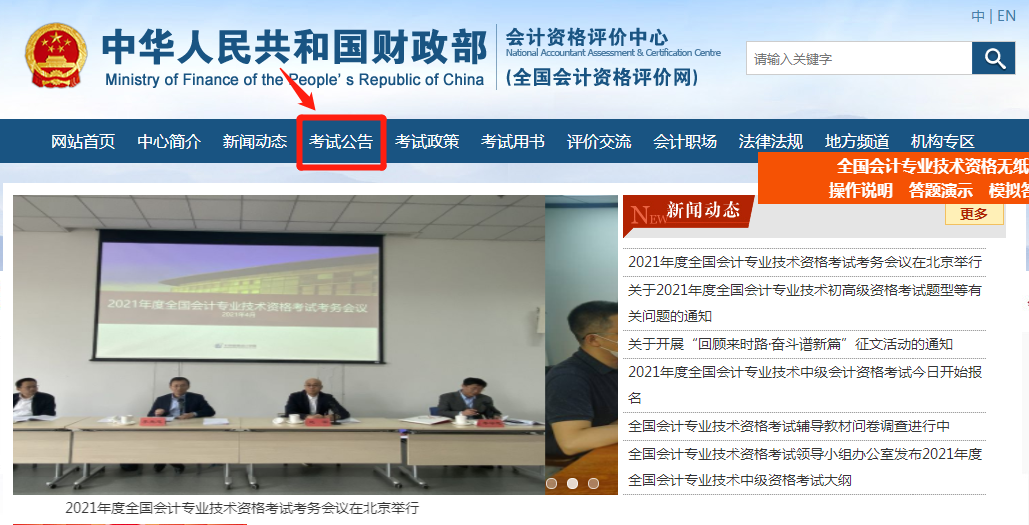1029x525 pixels.
Task: Open news 中级会计资格考试今日开始报名
Action: 805,385
